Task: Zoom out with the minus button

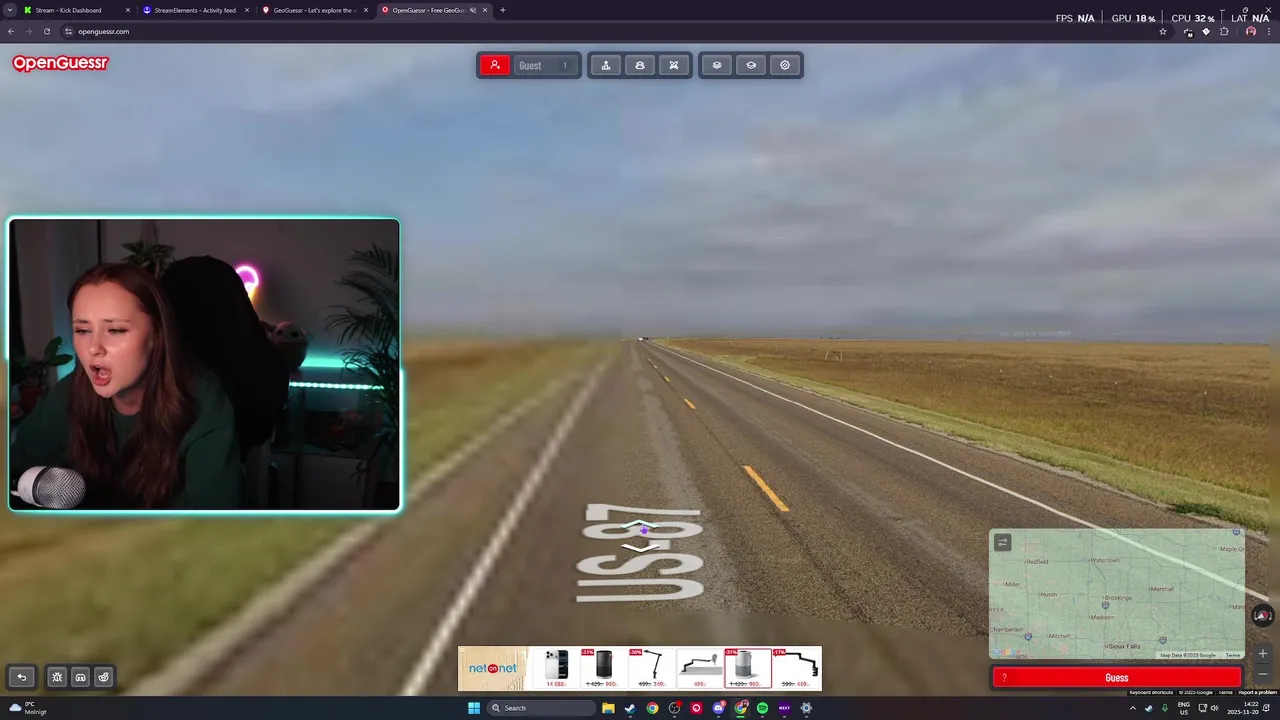Action: (1263, 673)
